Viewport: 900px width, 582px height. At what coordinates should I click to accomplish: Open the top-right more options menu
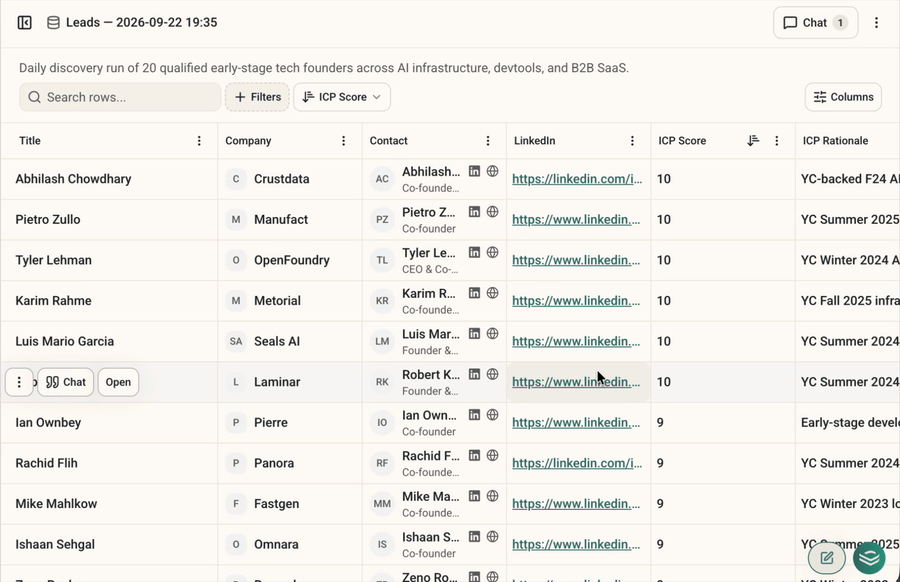876,22
